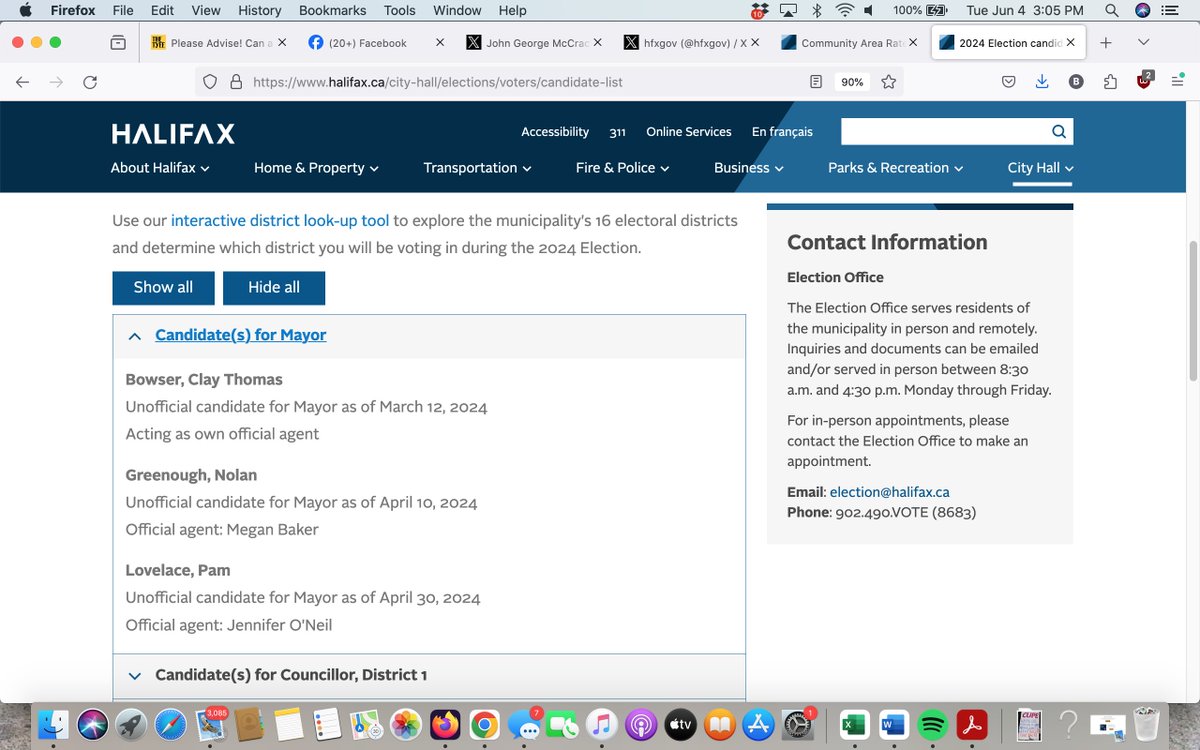Expand the Home & Property menu
Viewport: 1200px width, 750px height.
click(316, 168)
